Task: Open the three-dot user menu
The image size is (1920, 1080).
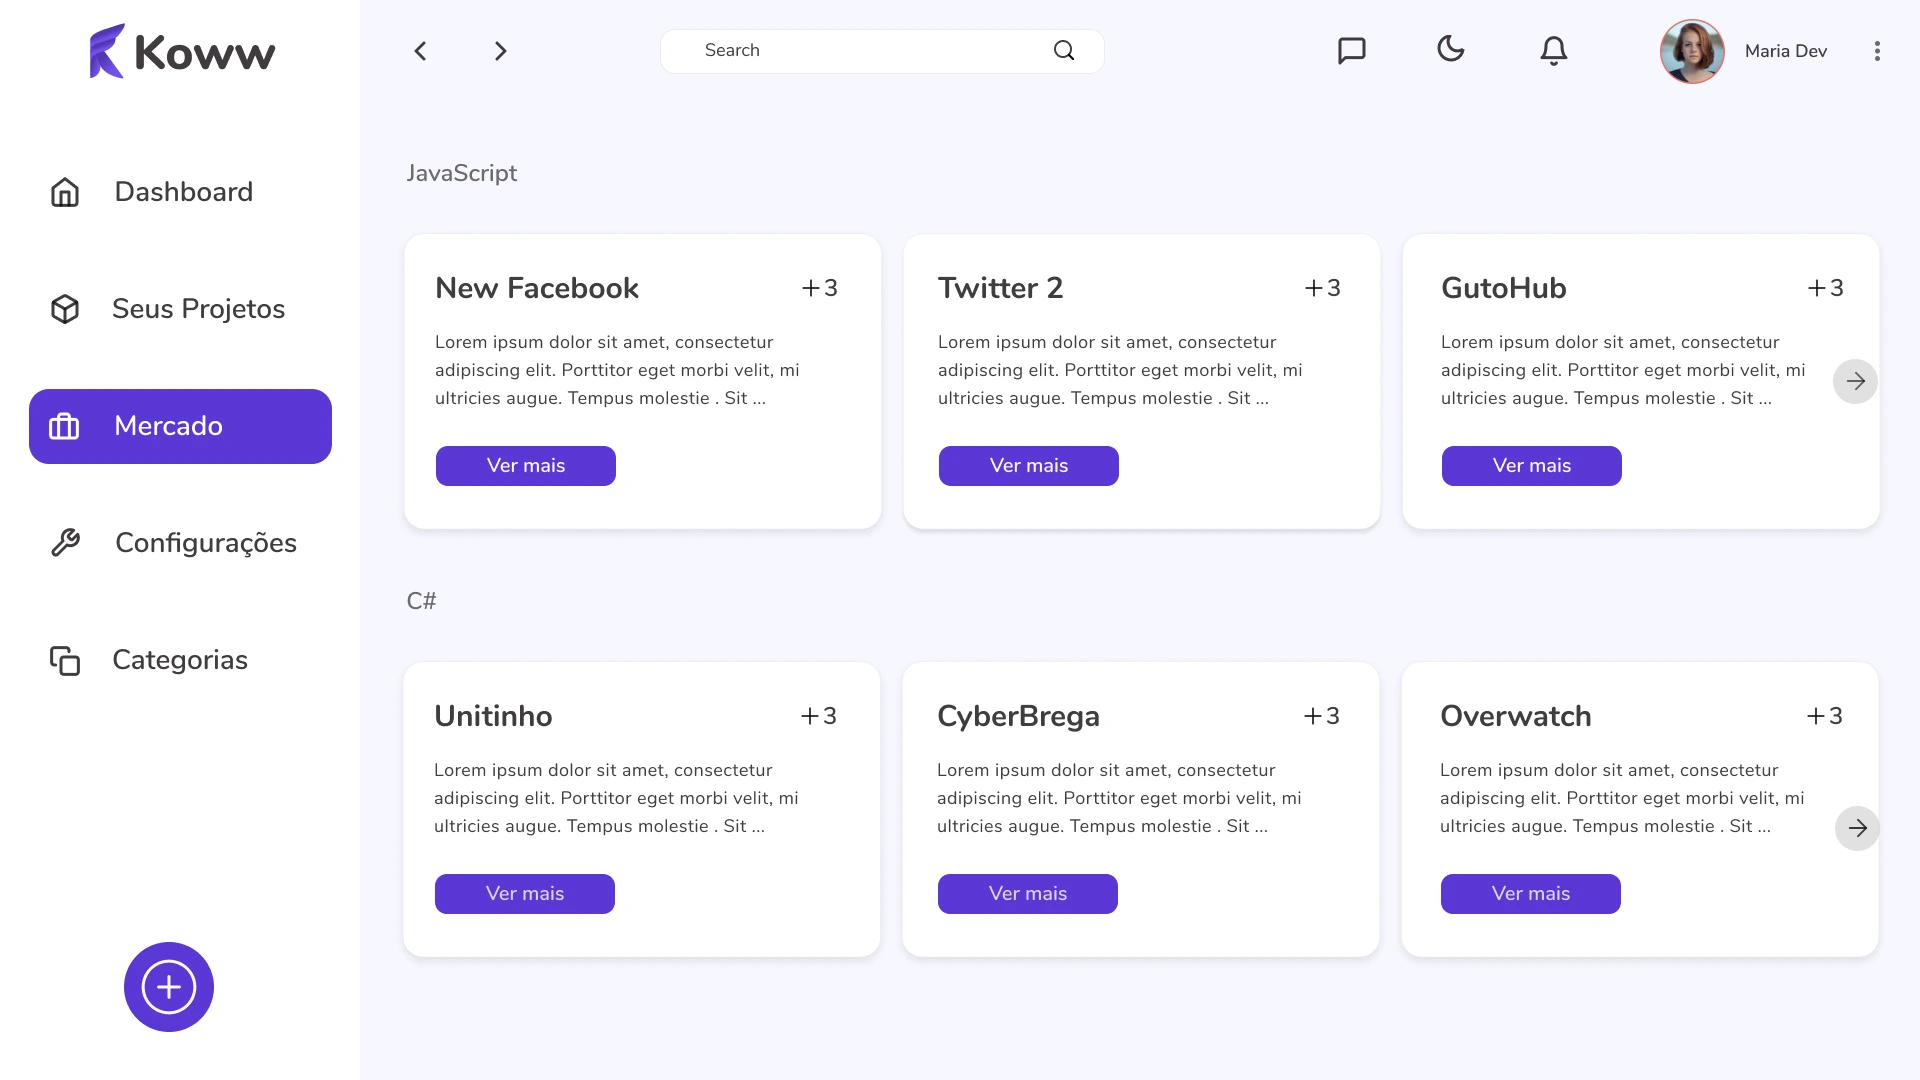Action: [1877, 51]
